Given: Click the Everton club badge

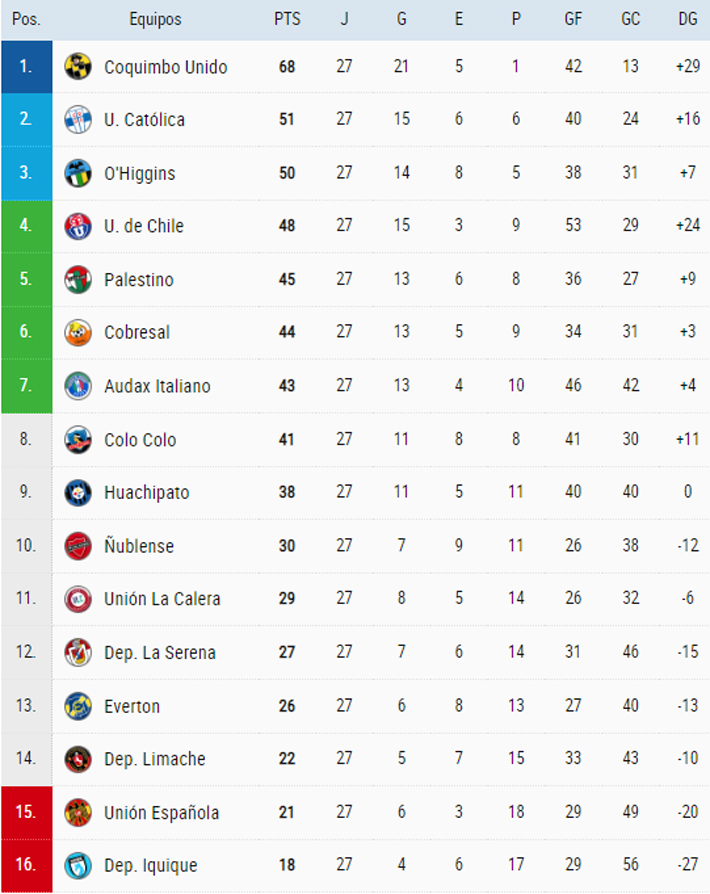Looking at the screenshot, I should [77, 706].
